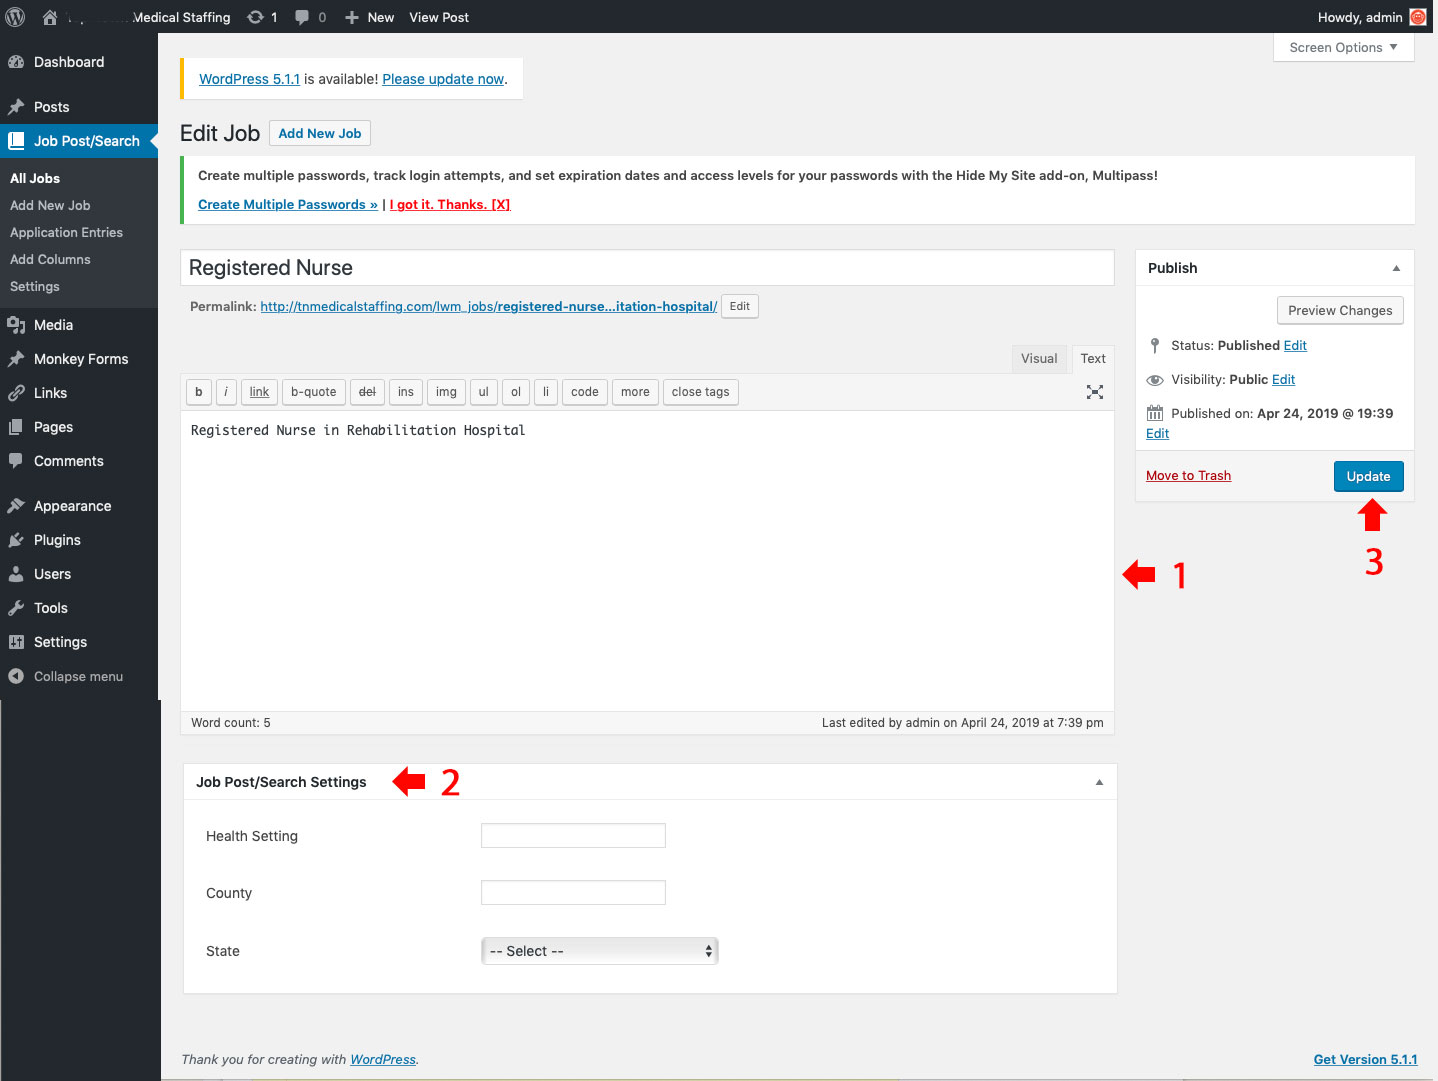Collapse the Job Post/Search Settings panel
Viewport: 1438px width, 1081px height.
coord(1099,782)
